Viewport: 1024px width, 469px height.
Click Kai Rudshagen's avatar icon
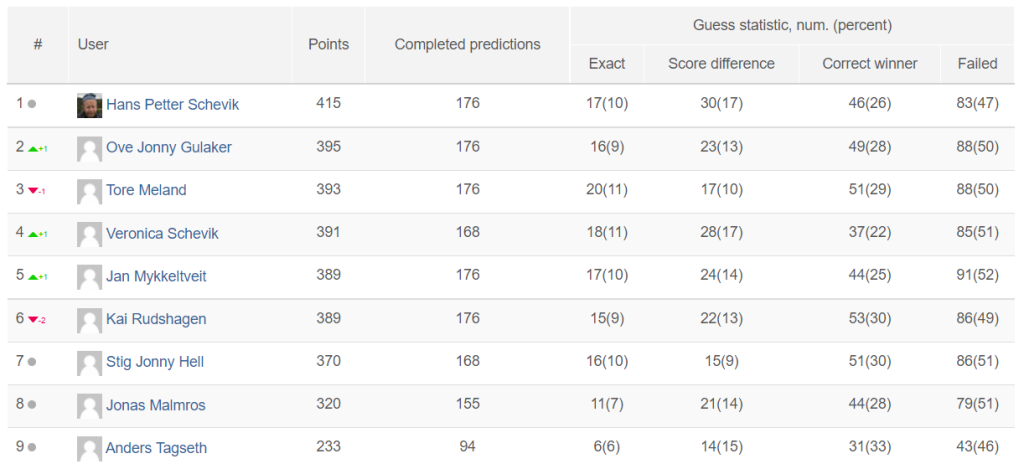pos(89,320)
